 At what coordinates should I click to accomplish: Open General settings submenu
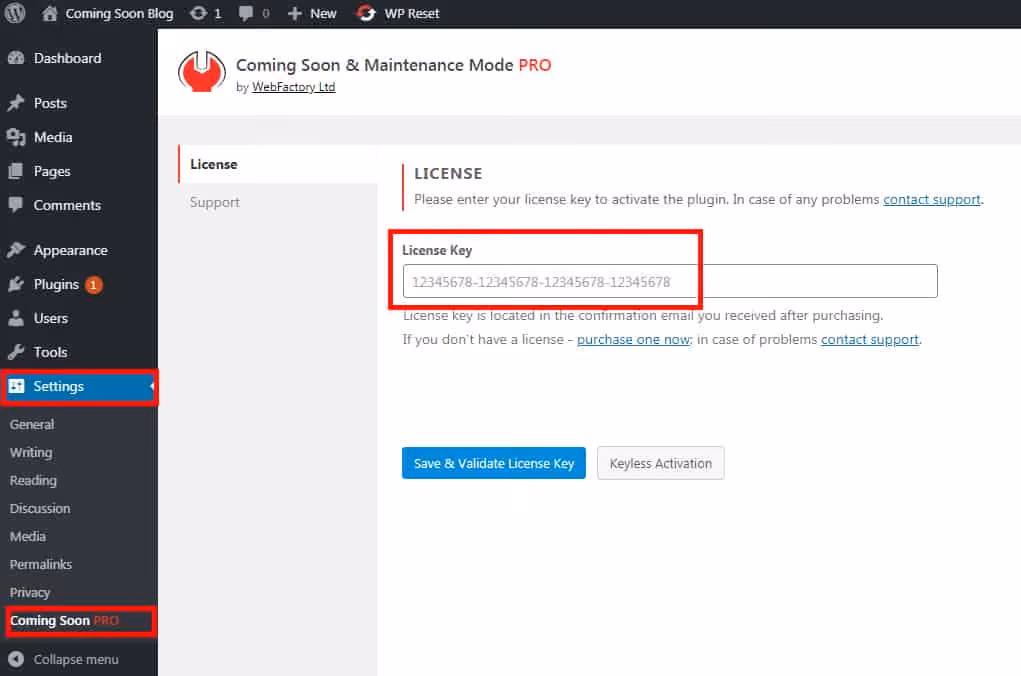point(32,425)
